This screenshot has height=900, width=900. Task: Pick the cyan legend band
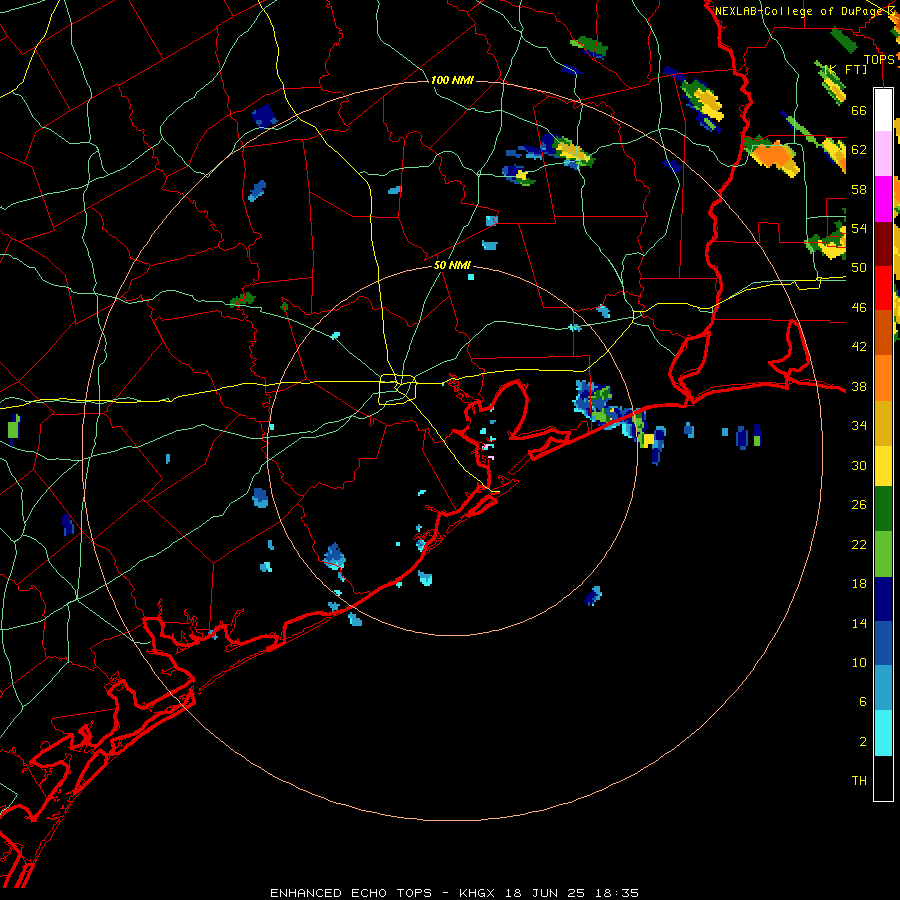point(883,733)
